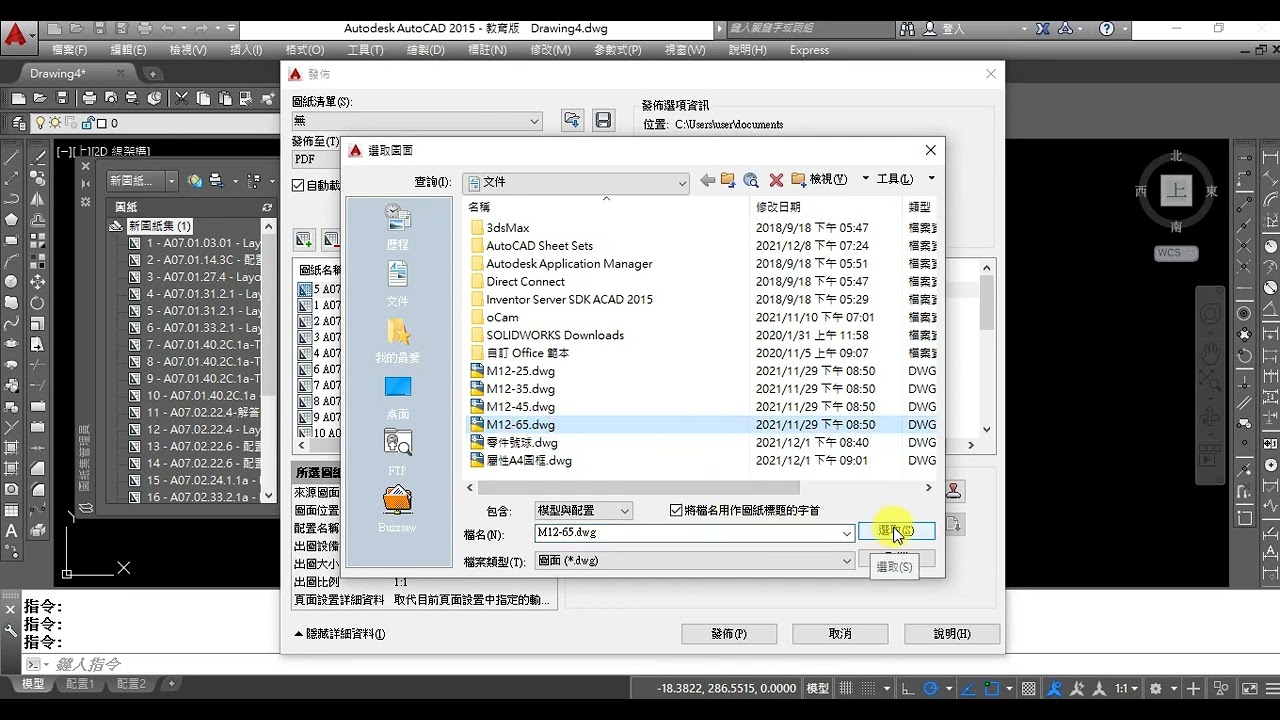Open the 插入(I) menu
This screenshot has width=1280, height=720.
[246, 50]
